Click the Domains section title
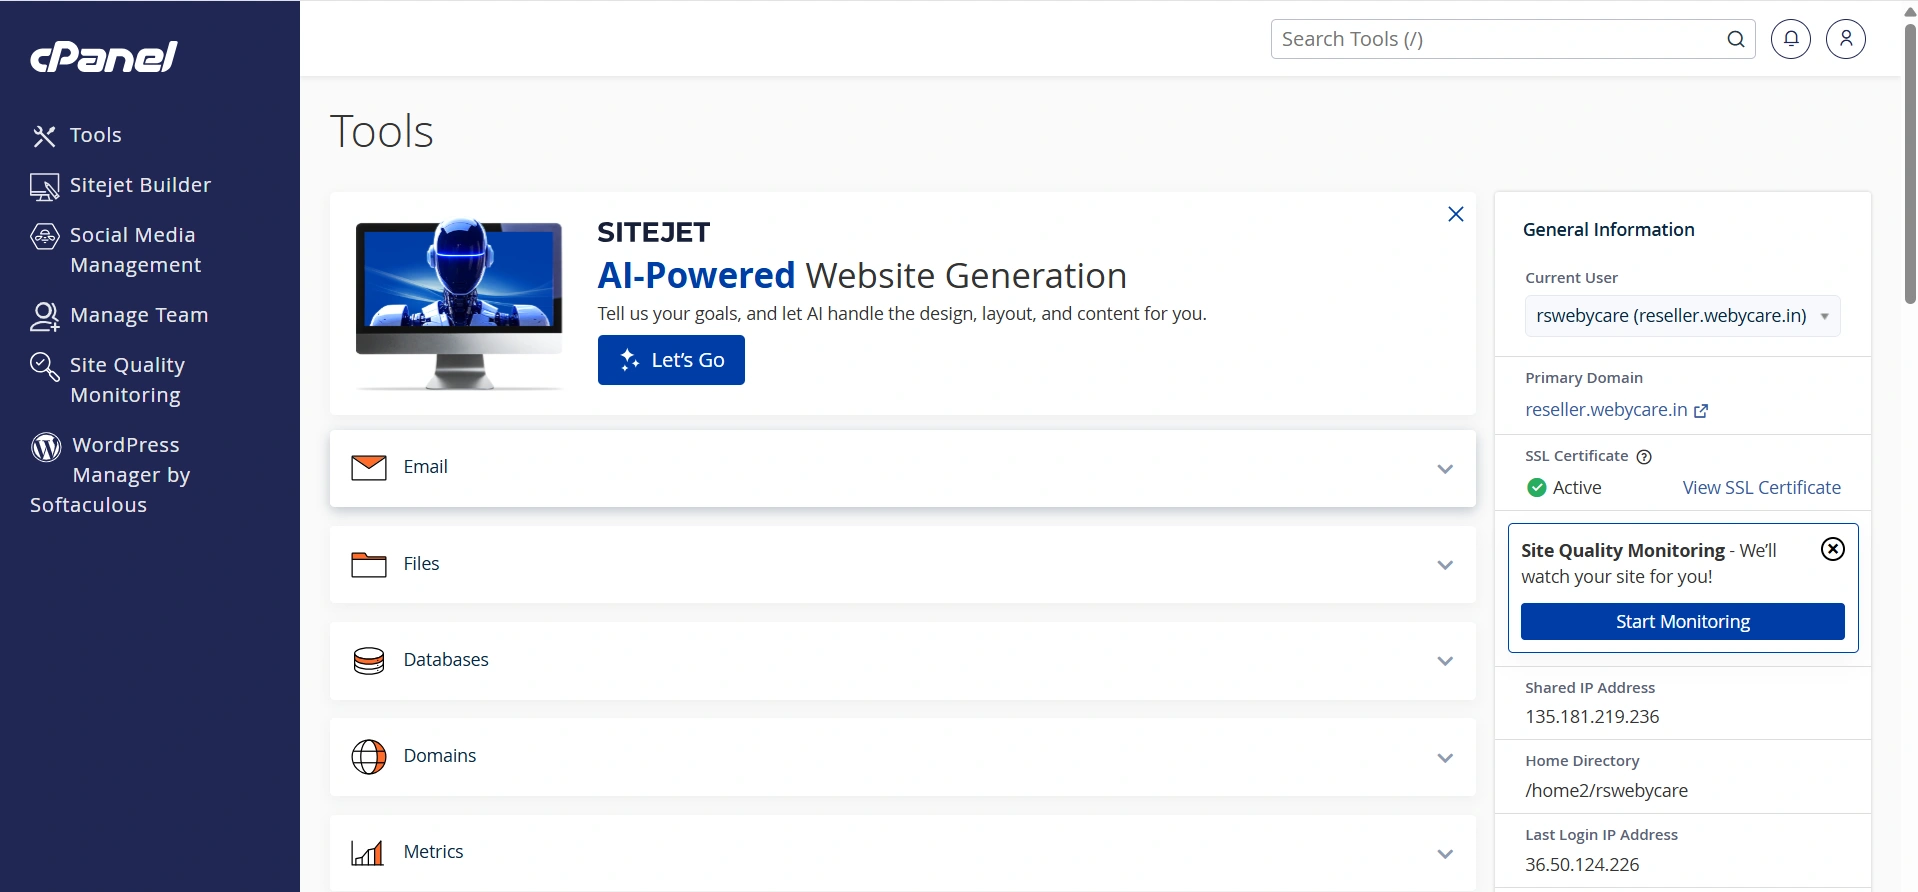1918x892 pixels. click(x=440, y=756)
